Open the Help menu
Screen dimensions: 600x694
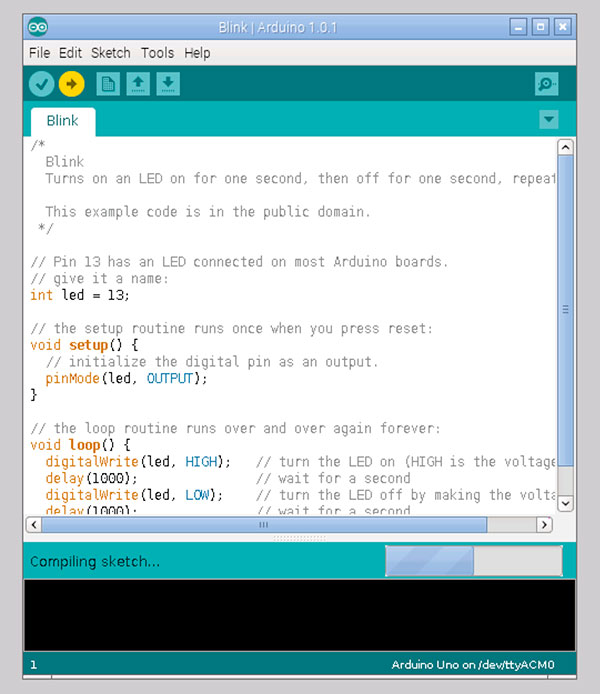pos(197,53)
